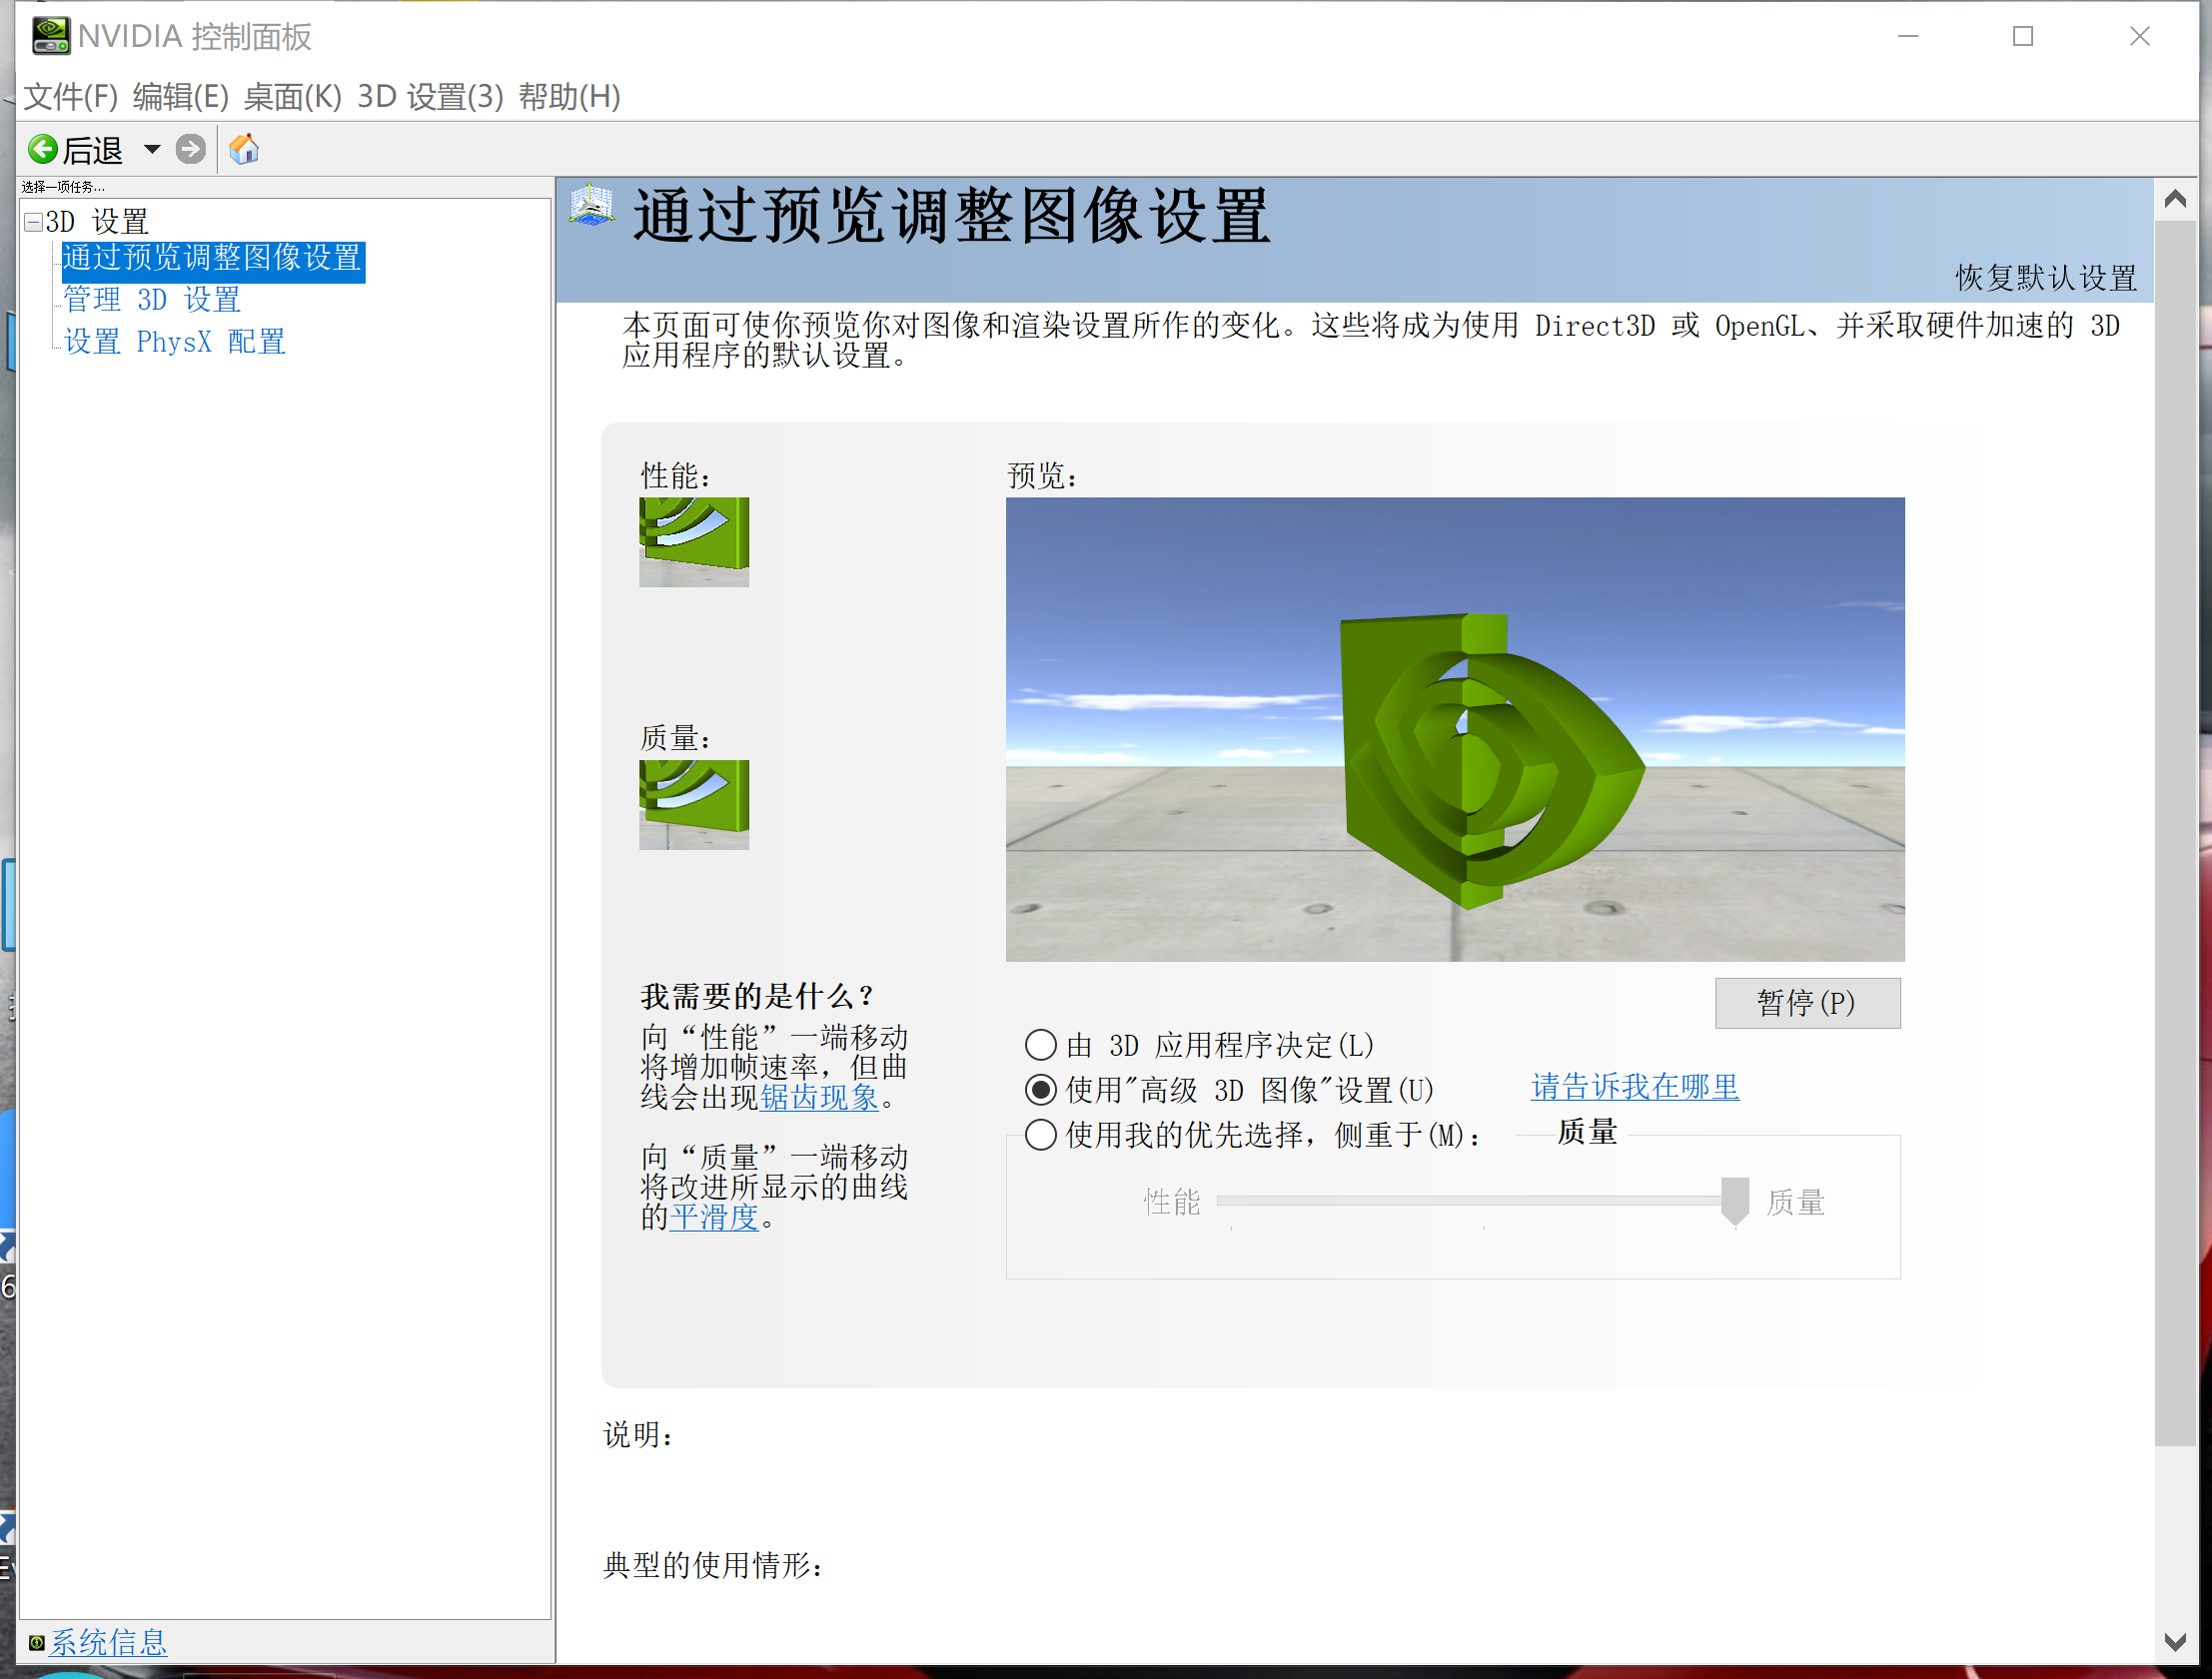Open the 平滑度 help link
This screenshot has width=2212, height=1679.
[x=715, y=1218]
